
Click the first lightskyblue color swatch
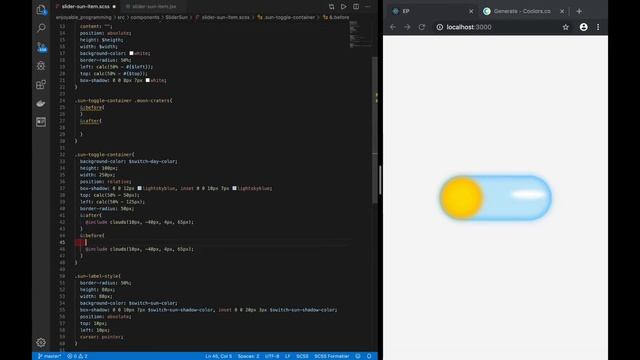(140, 188)
